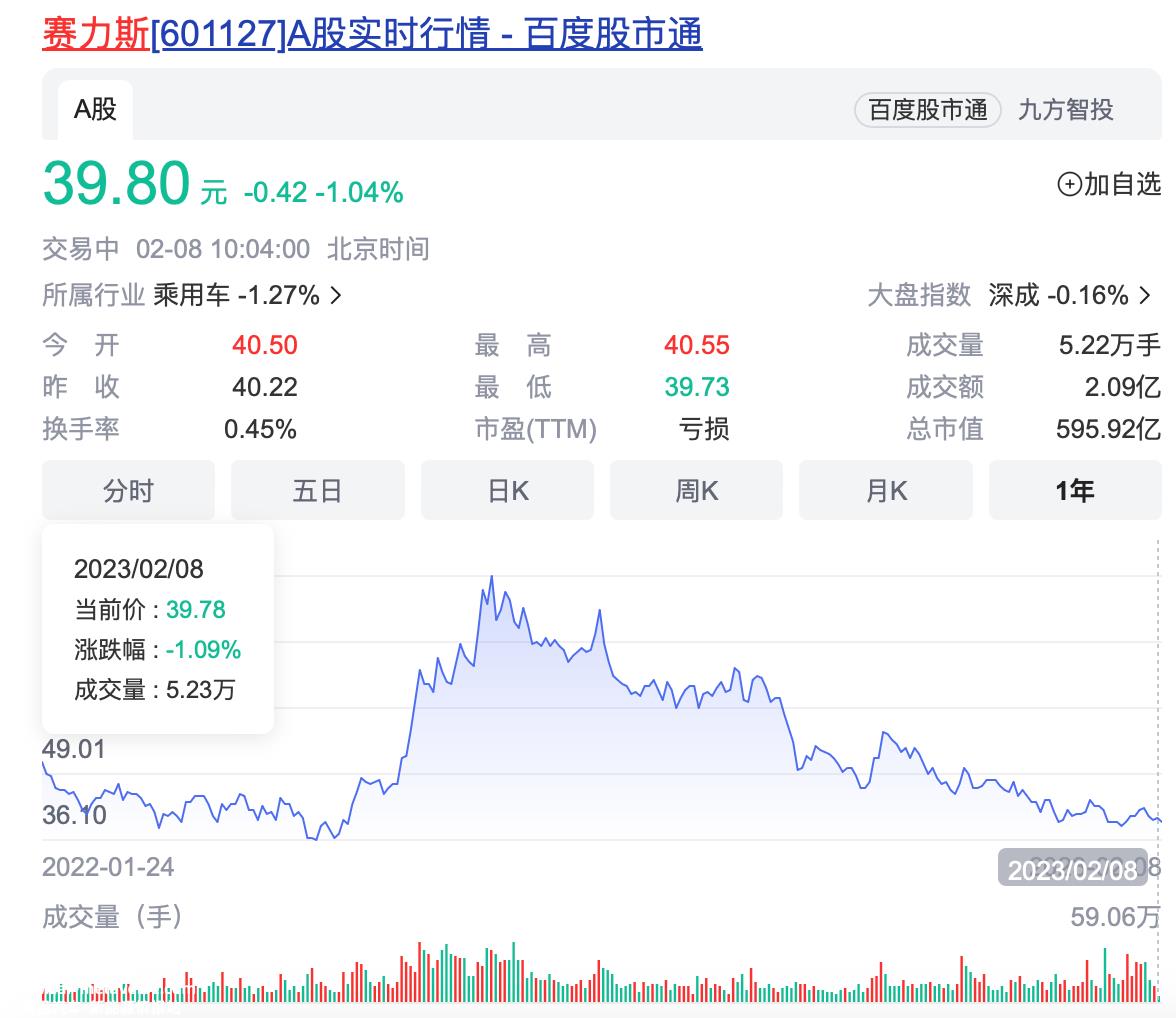Click price change -0.42 -1.04%

coord(323,193)
